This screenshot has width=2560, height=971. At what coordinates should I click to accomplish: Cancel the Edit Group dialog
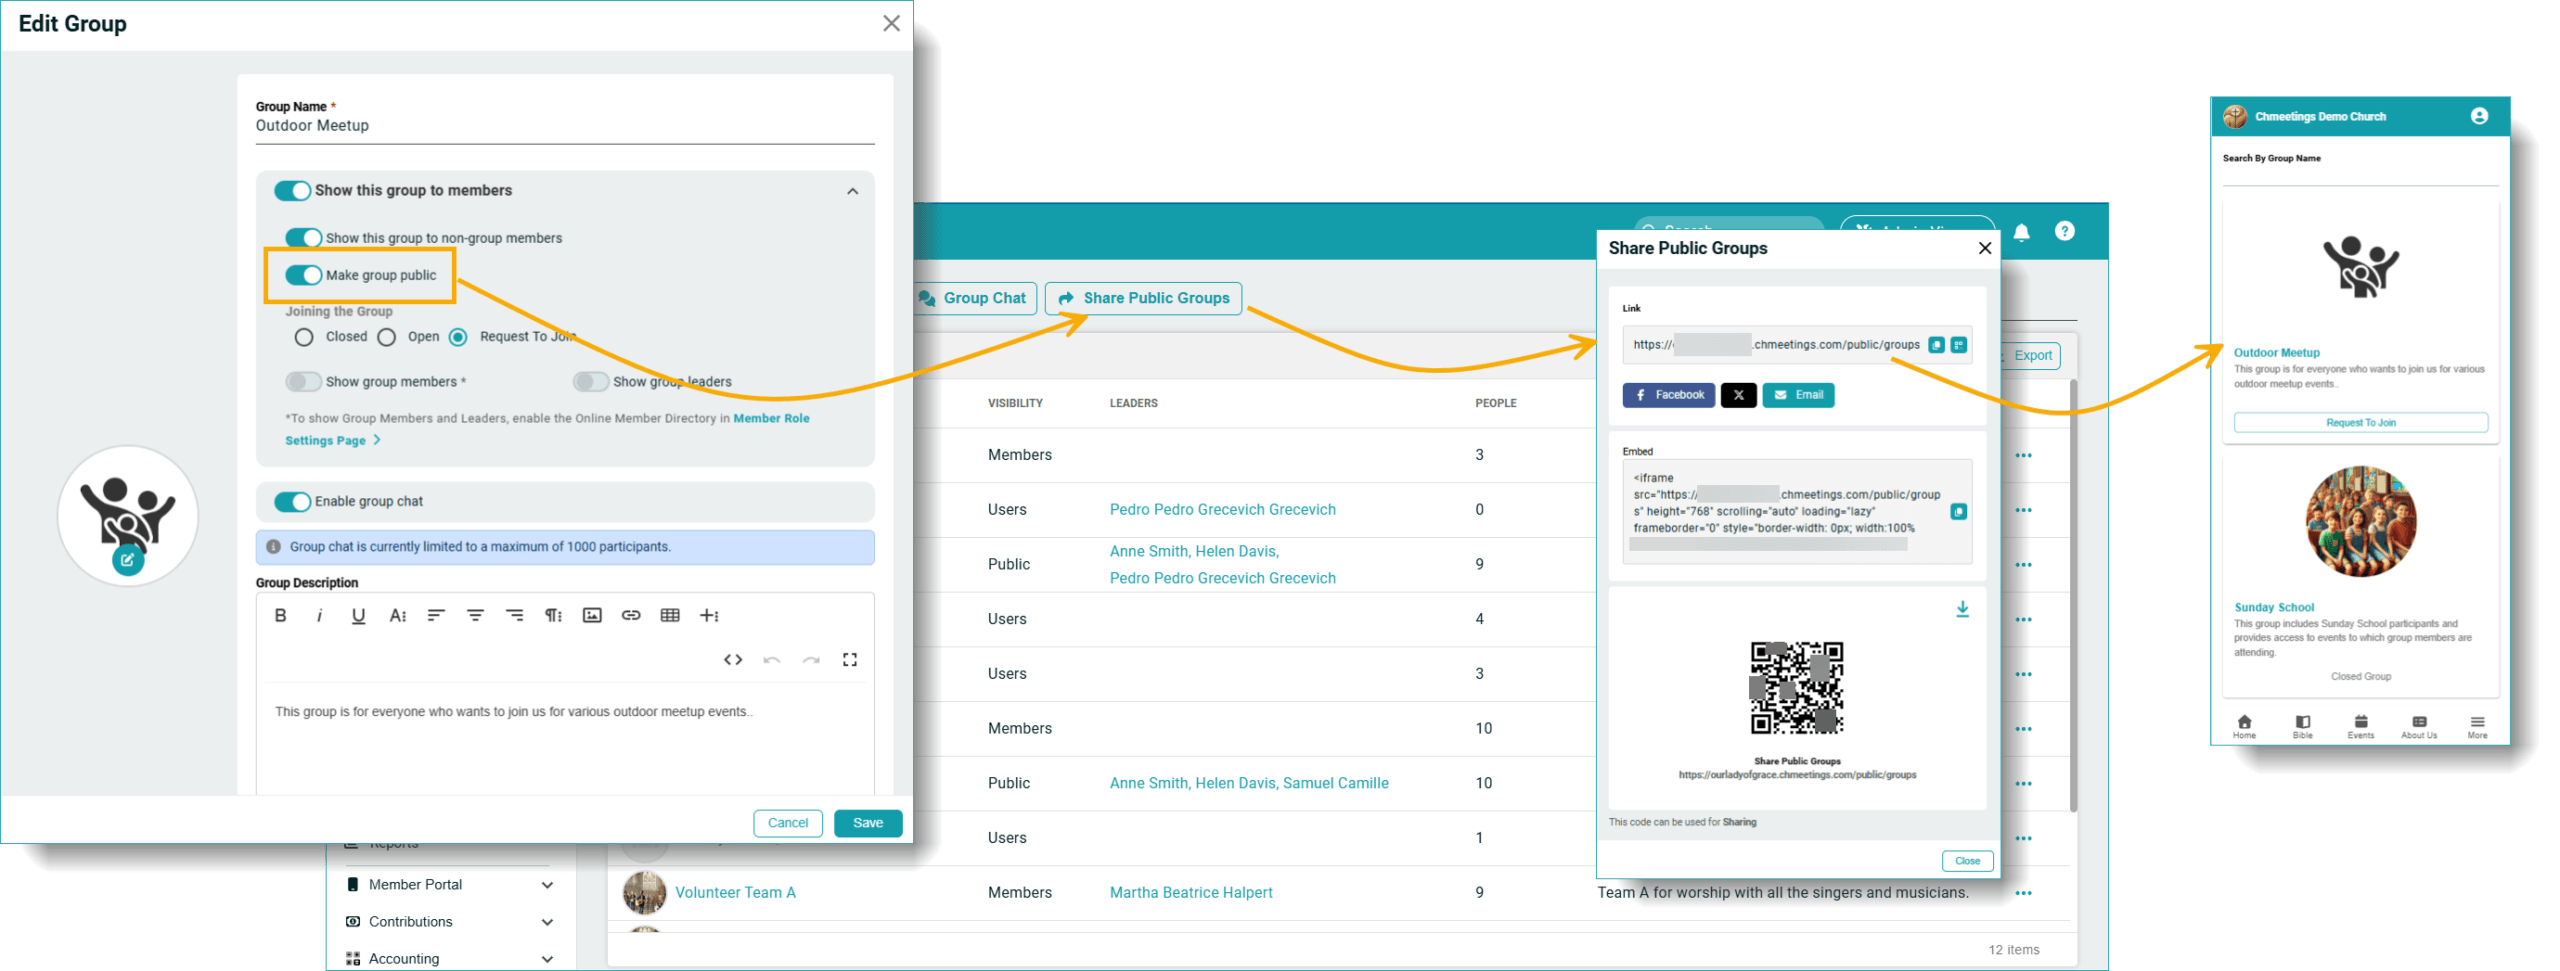787,823
